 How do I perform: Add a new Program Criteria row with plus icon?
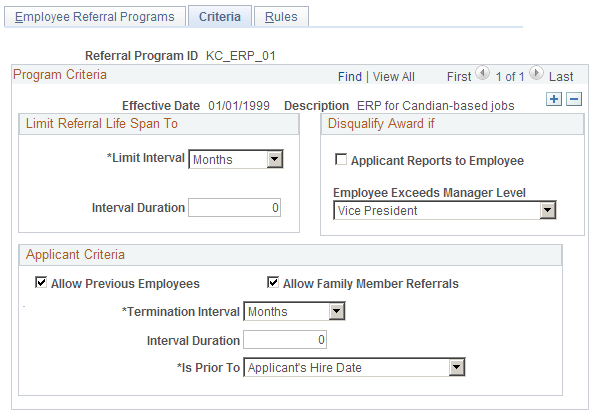[x=554, y=99]
